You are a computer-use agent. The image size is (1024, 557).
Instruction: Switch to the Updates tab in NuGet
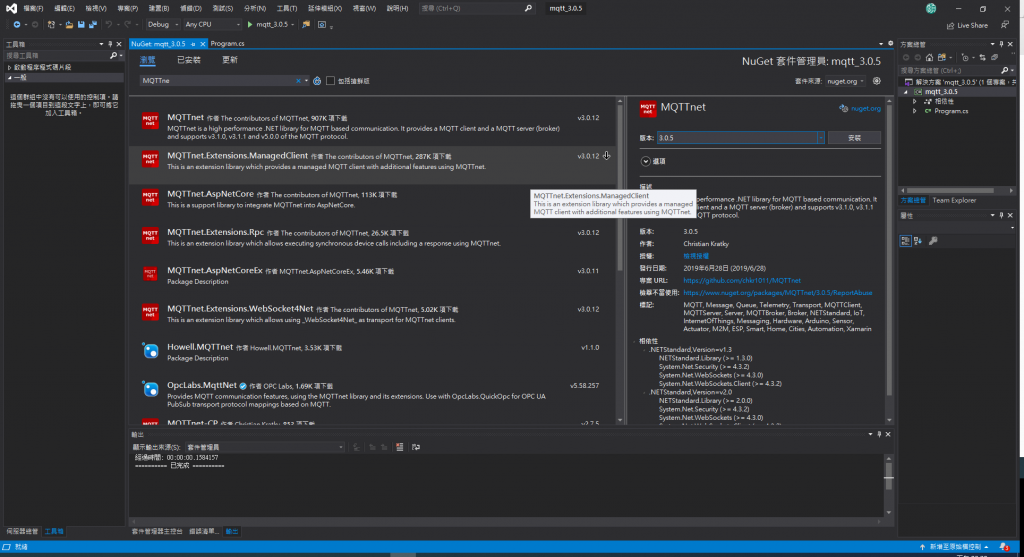coord(230,60)
